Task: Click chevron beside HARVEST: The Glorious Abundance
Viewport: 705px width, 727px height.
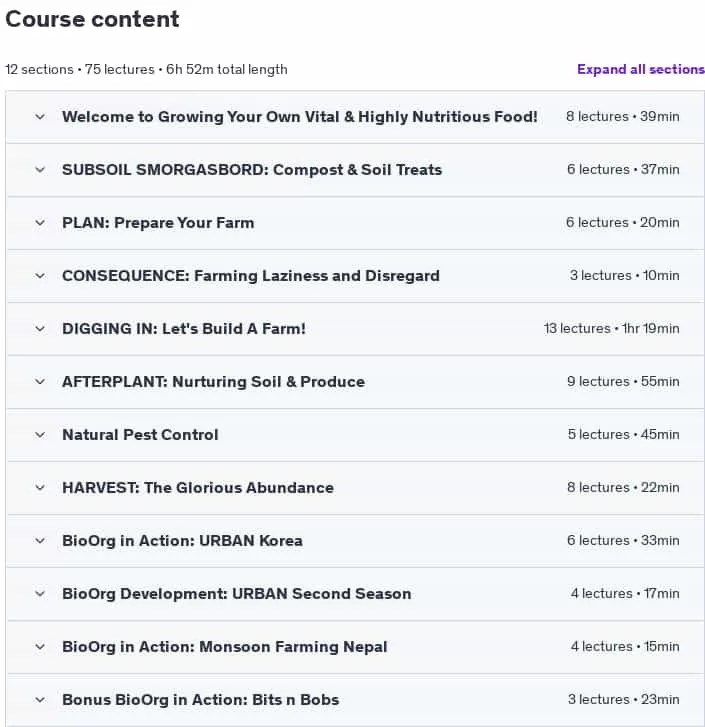Action: coord(40,488)
